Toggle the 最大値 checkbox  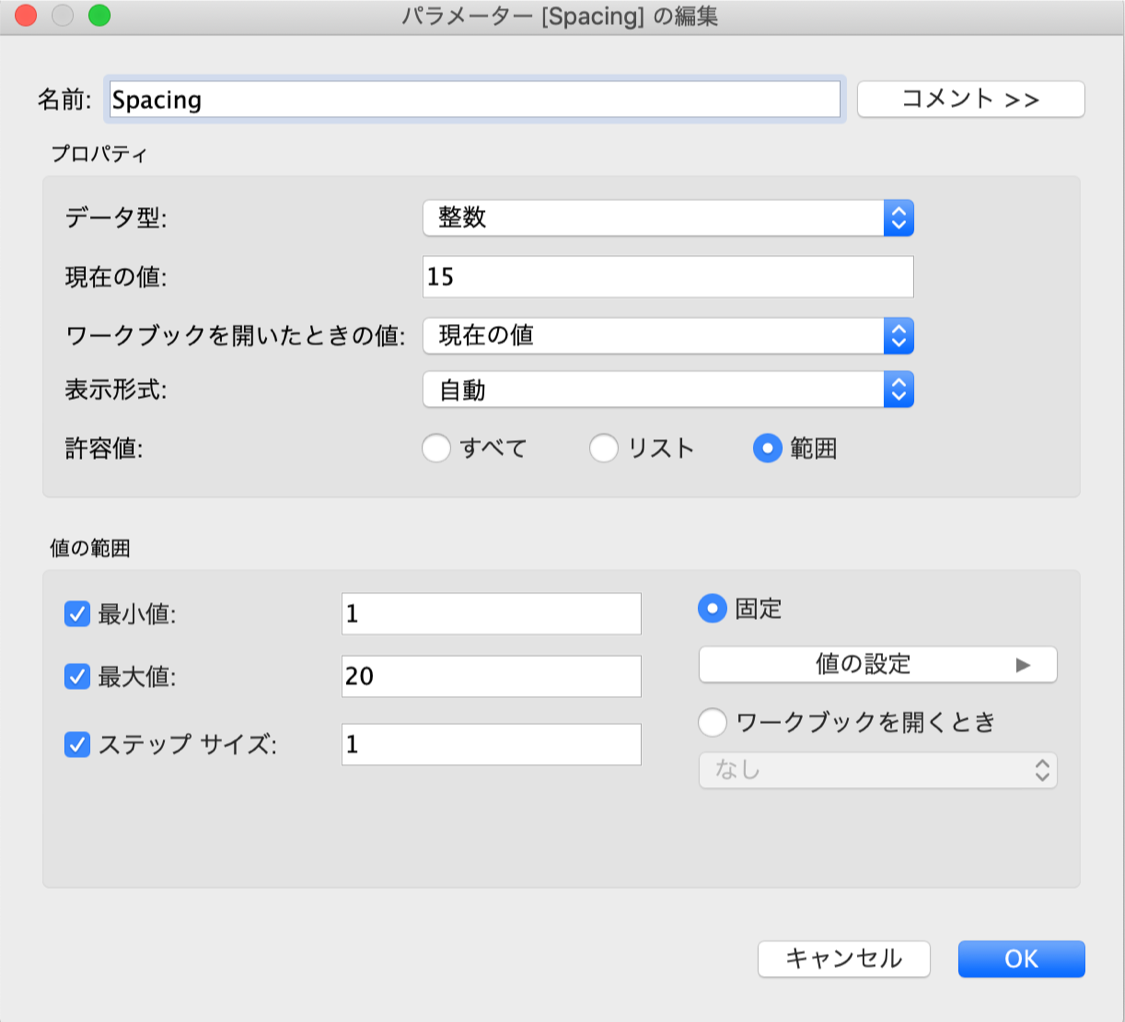(x=78, y=677)
